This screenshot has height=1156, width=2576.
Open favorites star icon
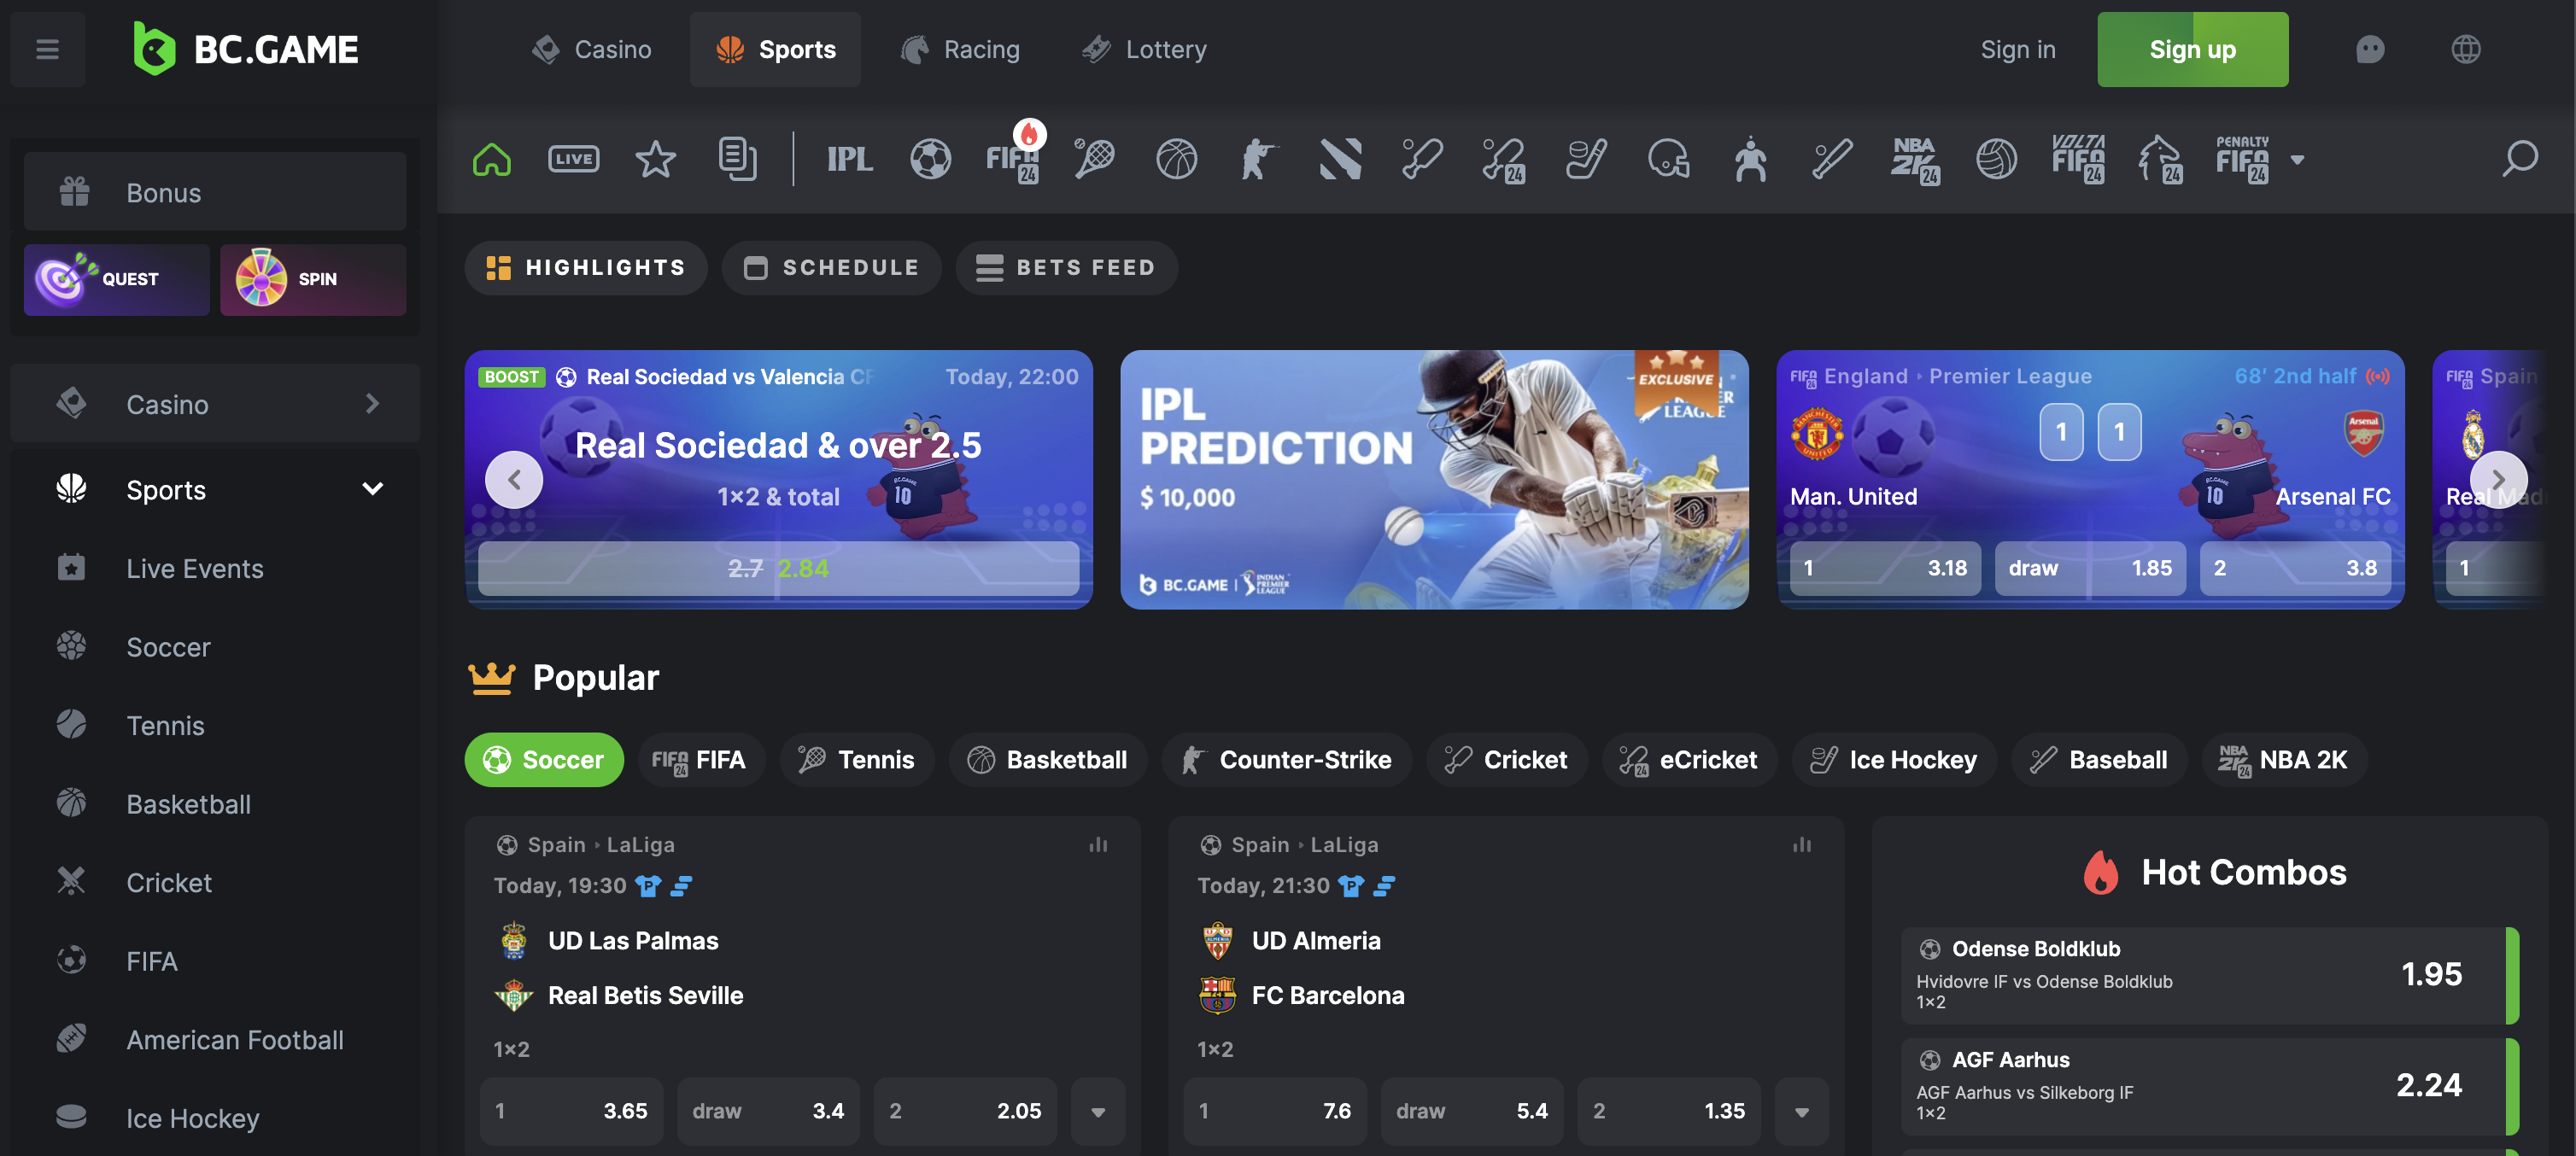point(655,158)
